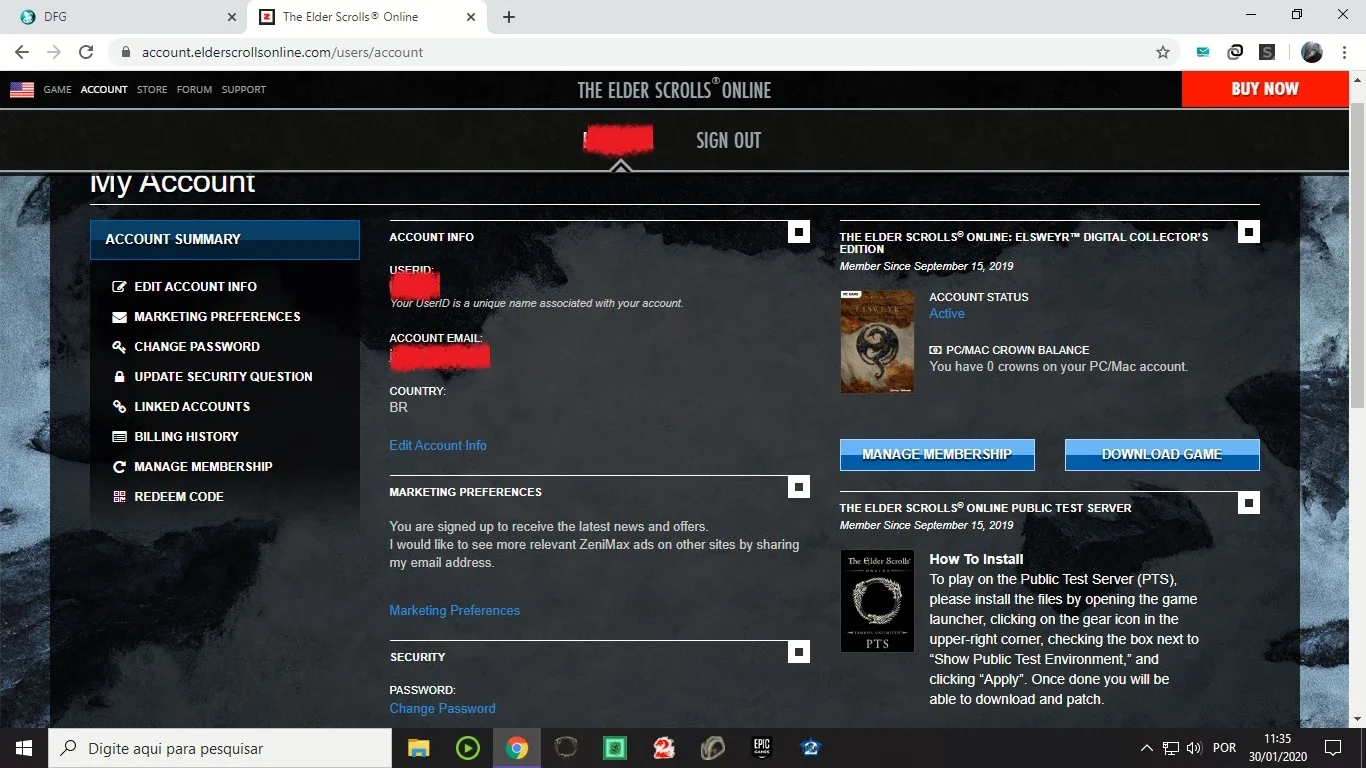
Task: Switch to the DFG browser tab
Action: coord(124,17)
